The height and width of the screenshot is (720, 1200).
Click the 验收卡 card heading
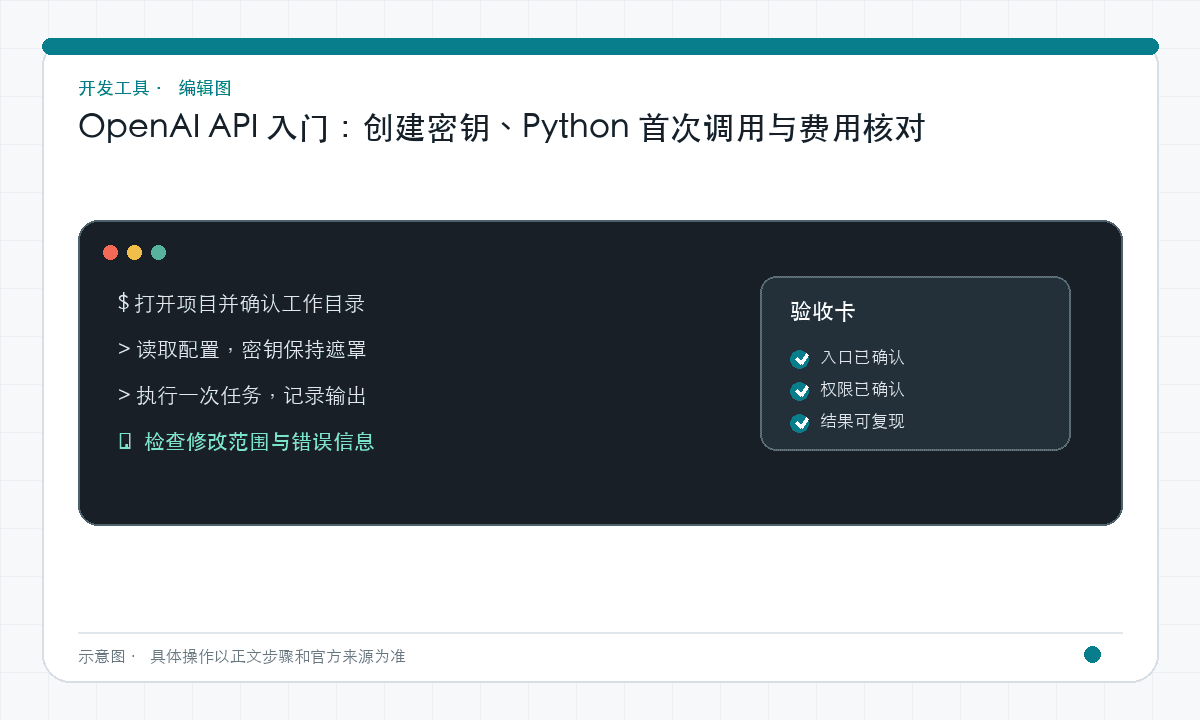[823, 311]
